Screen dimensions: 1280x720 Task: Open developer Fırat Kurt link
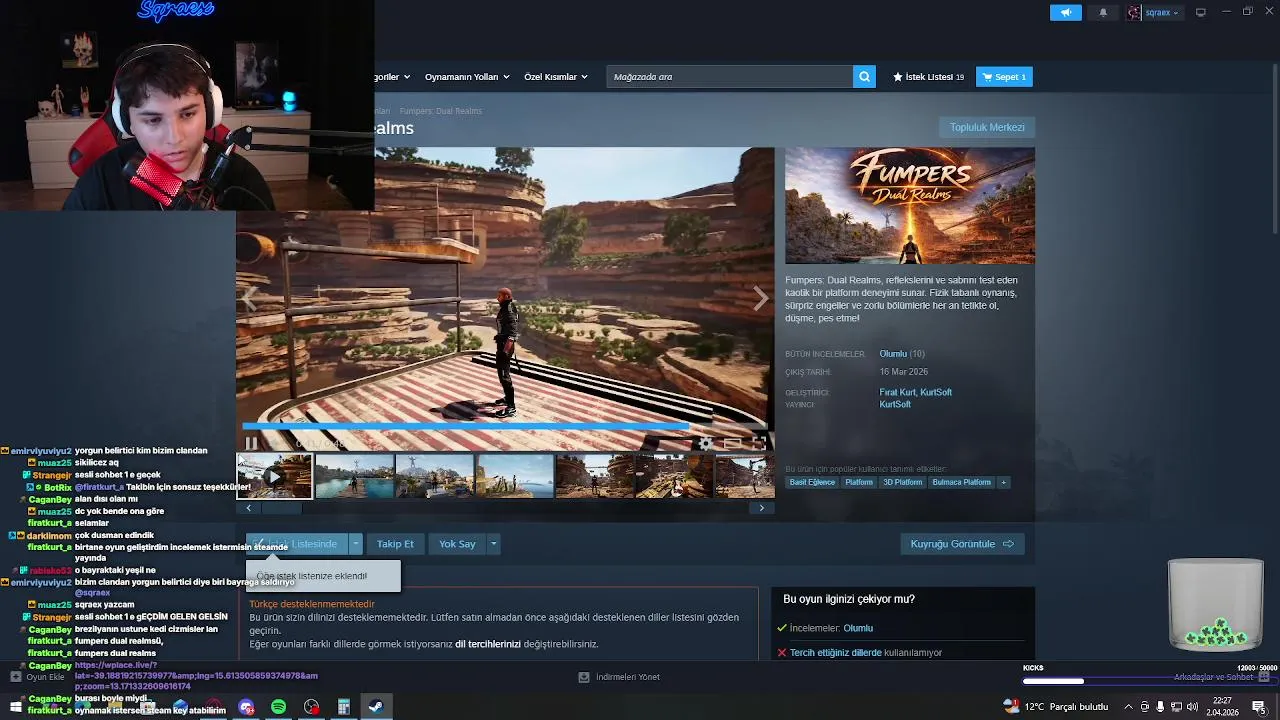[897, 393]
